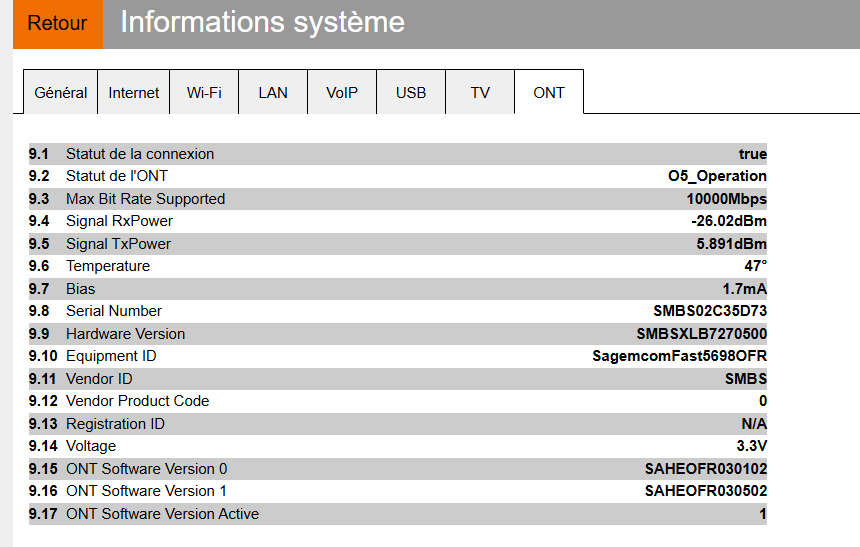Viewport: 860px width, 547px height.
Task: Click the Informations système page title
Action: (x=262, y=23)
